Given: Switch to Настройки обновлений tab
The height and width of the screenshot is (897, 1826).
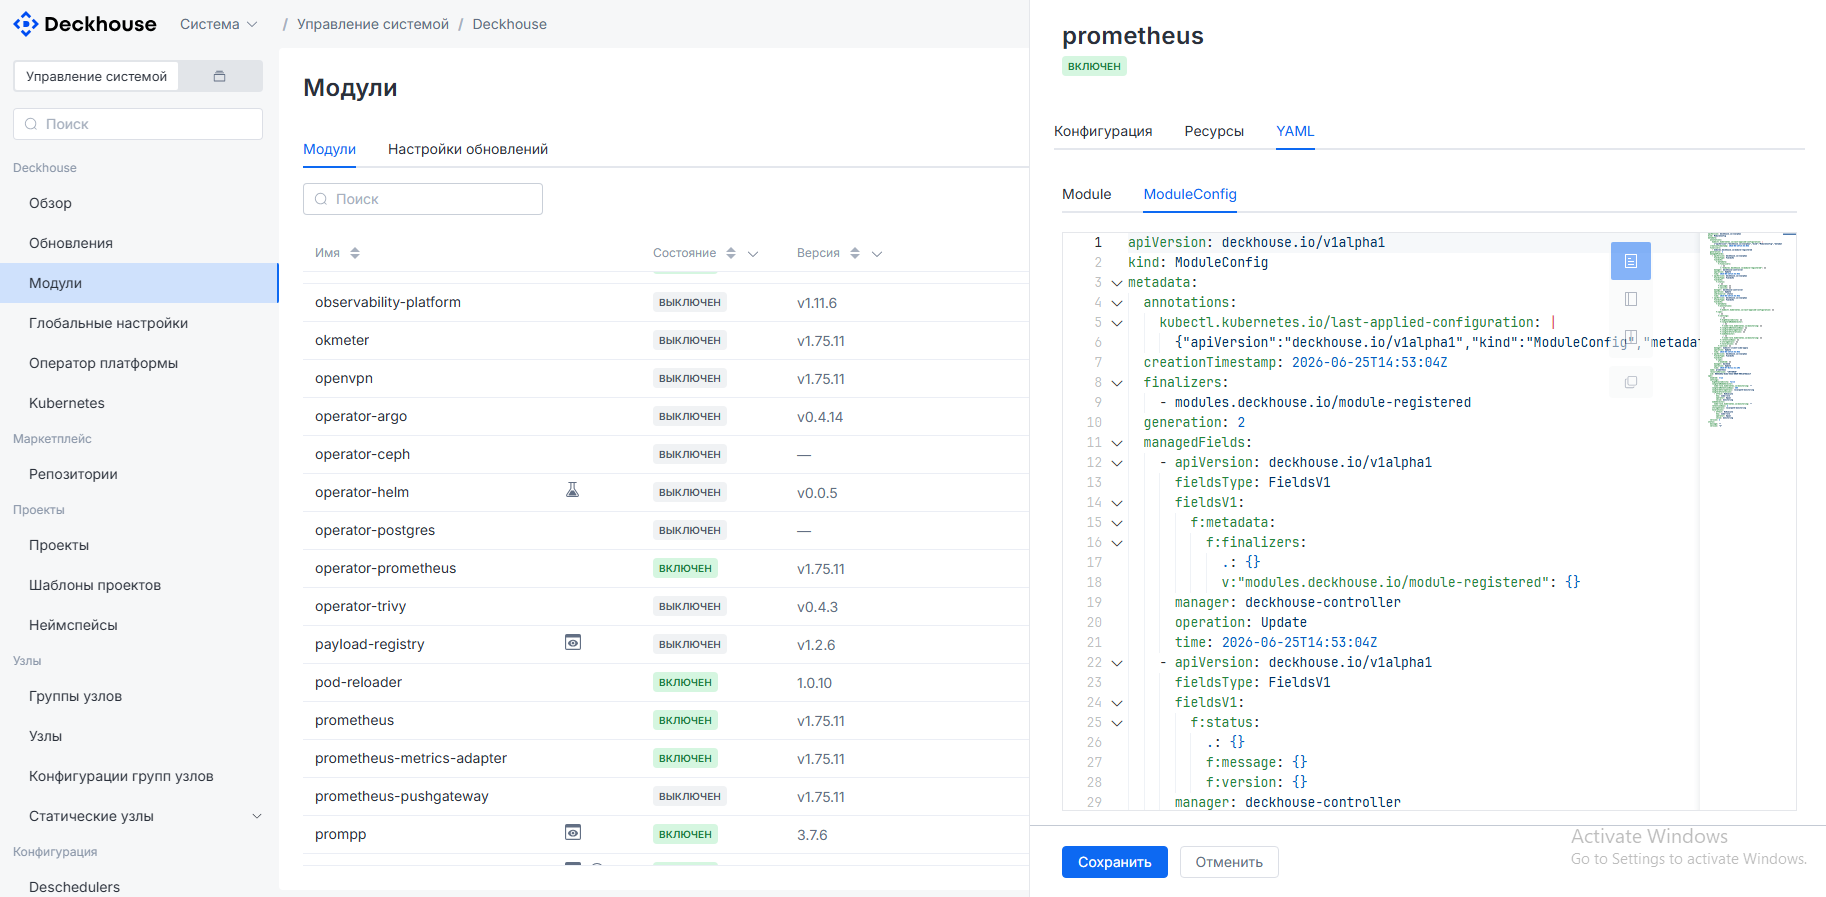Looking at the screenshot, I should (468, 149).
